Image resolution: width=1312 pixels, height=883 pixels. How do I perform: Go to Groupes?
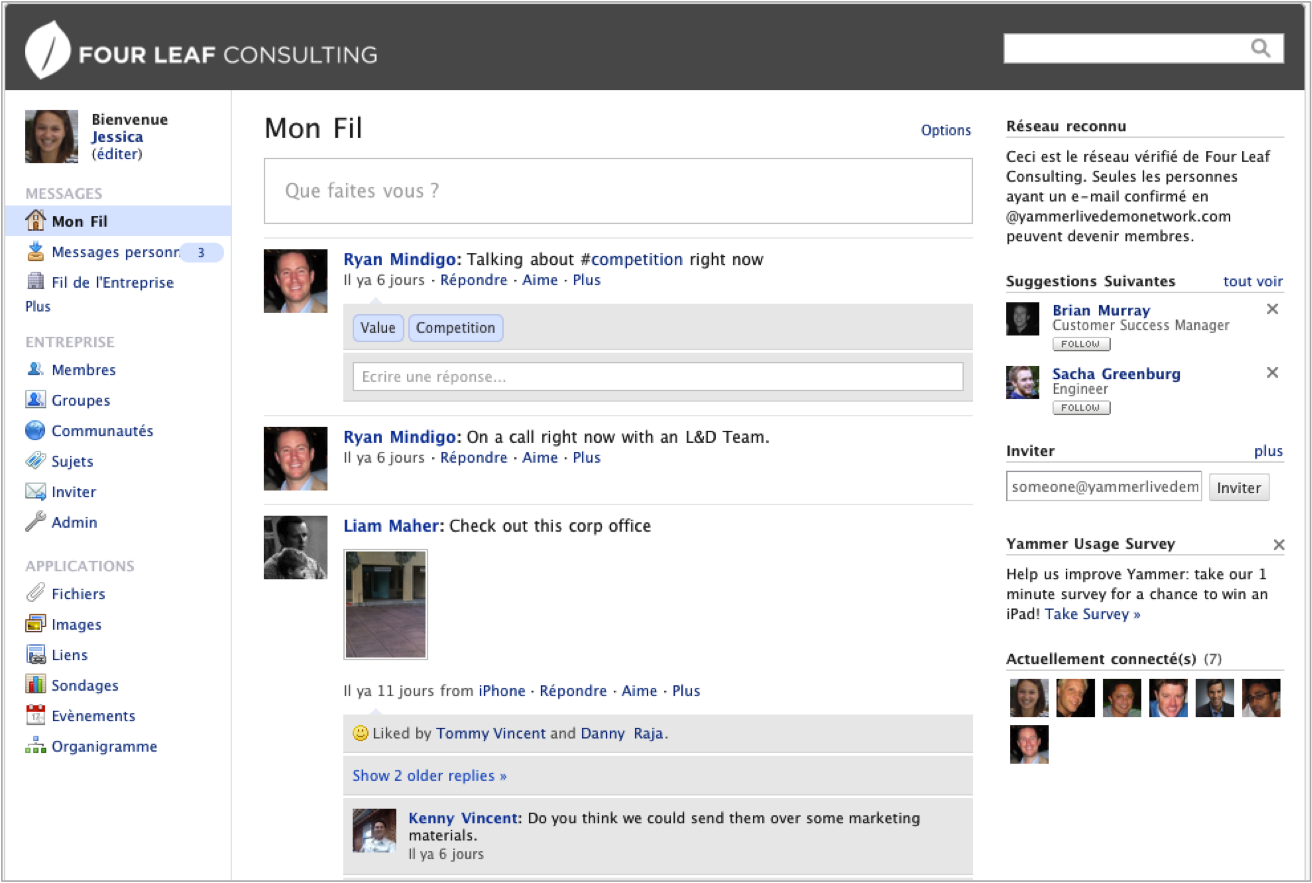[81, 400]
